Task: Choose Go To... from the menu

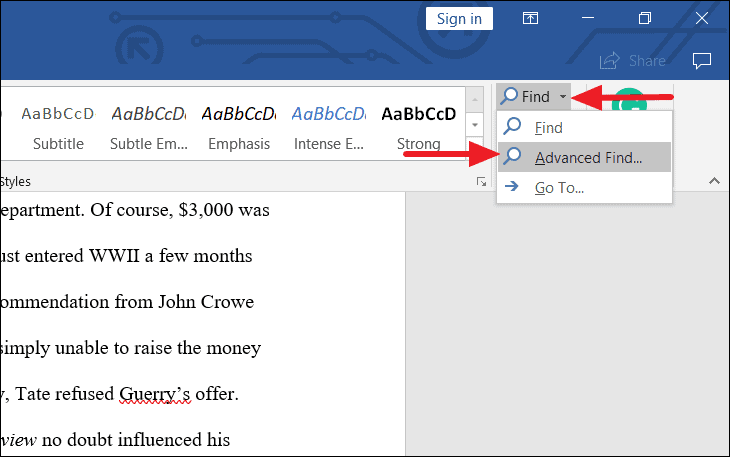Action: (584, 188)
